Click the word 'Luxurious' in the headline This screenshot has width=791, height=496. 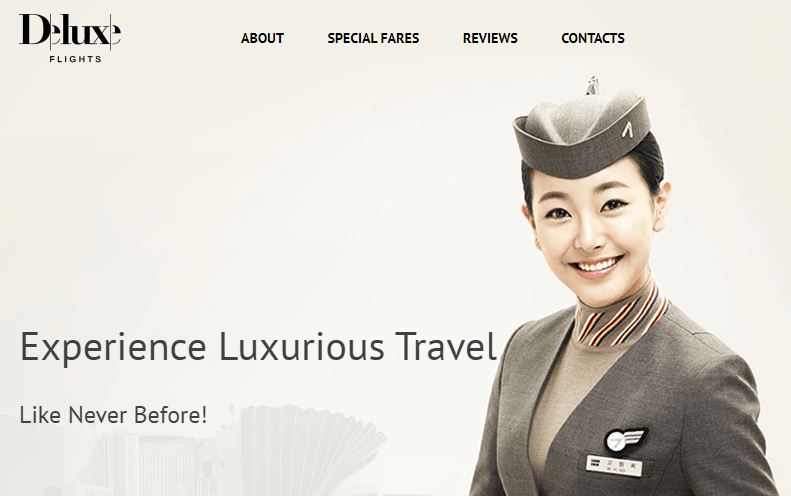click(x=302, y=347)
